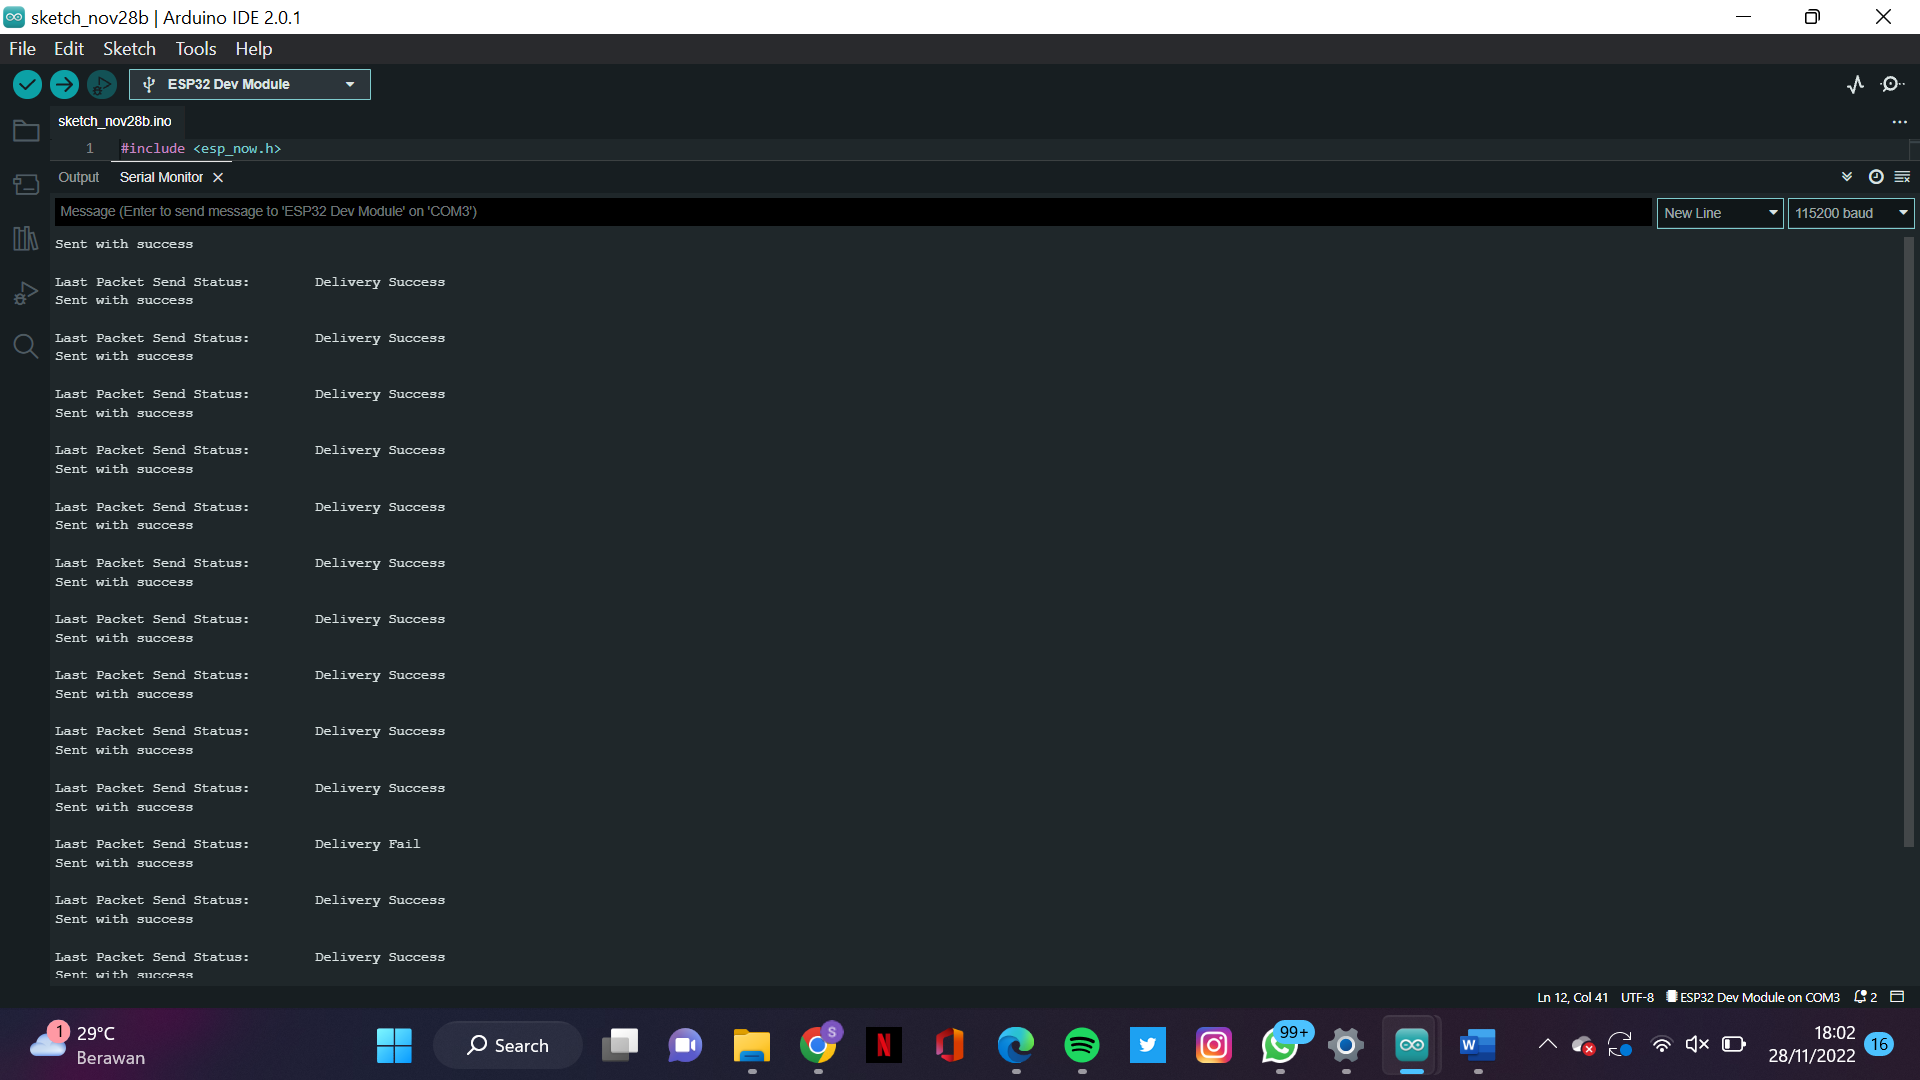Show hidden system tray icons chevron

tap(1547, 1045)
